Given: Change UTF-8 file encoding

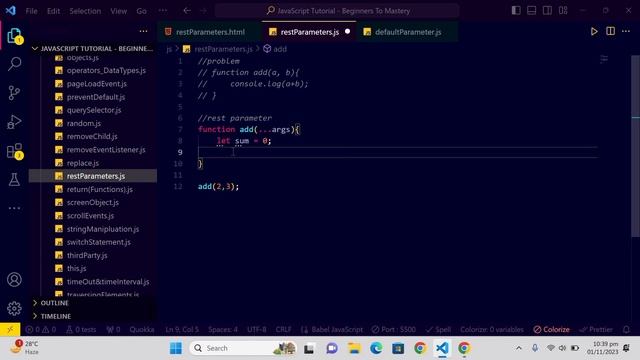Looking at the screenshot, I should point(257,329).
